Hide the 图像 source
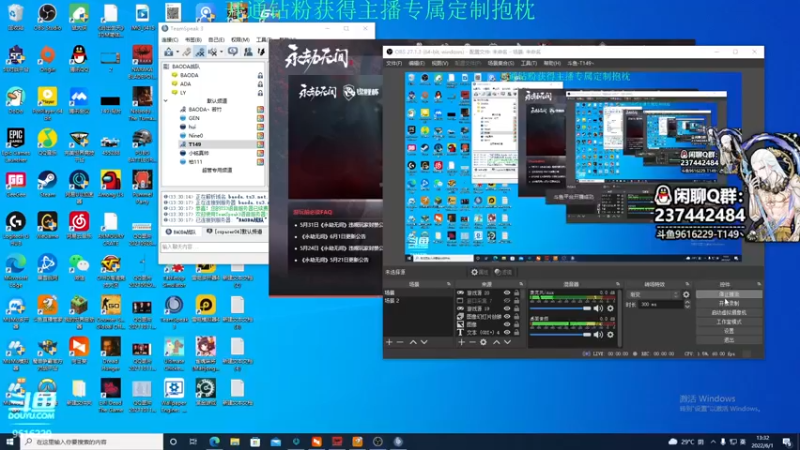800x450 pixels. 507,324
